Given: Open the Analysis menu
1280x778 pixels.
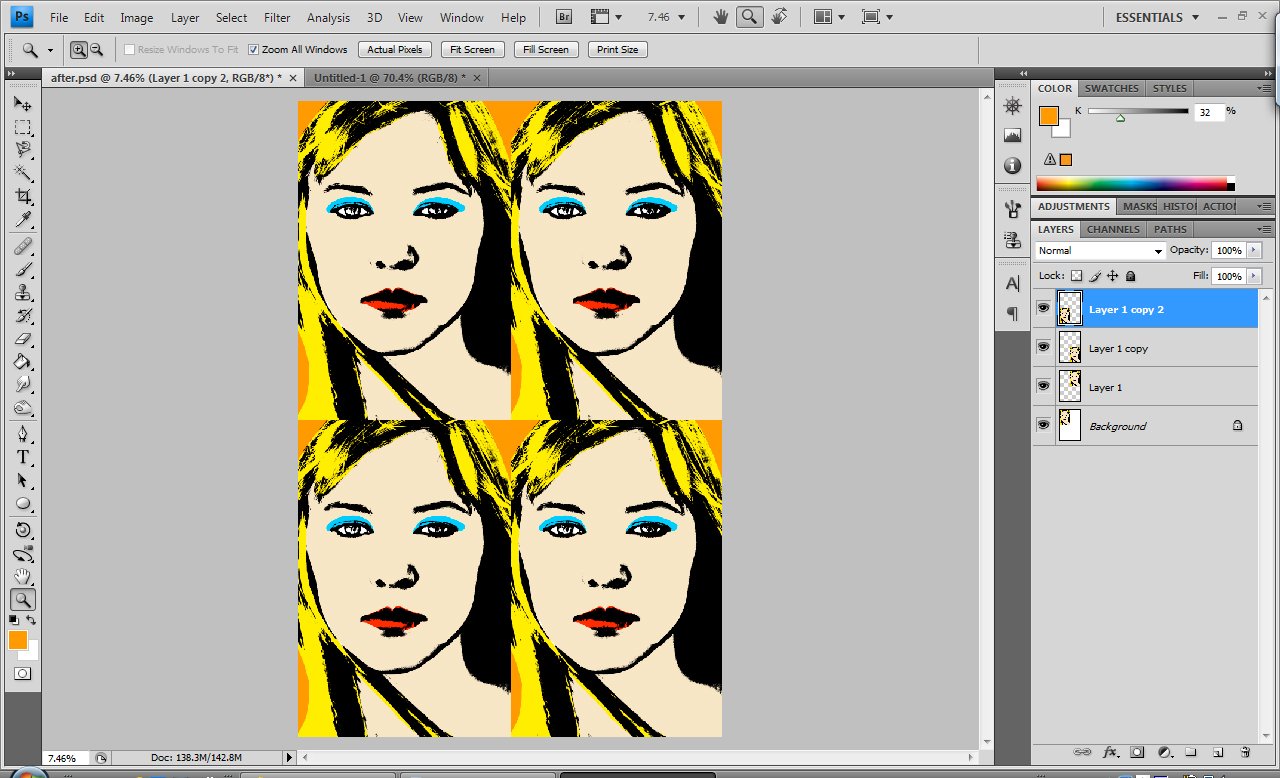Looking at the screenshot, I should click(328, 18).
